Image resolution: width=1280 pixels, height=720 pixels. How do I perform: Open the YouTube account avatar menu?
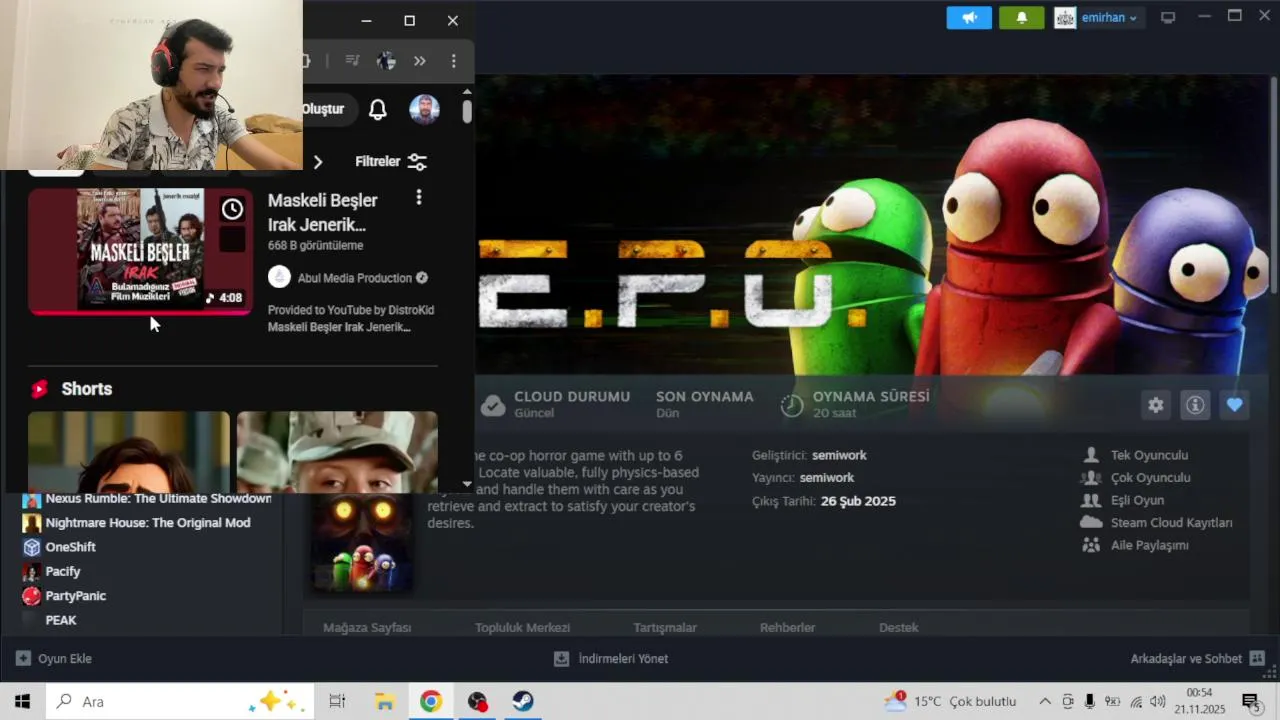pyautogui.click(x=424, y=110)
